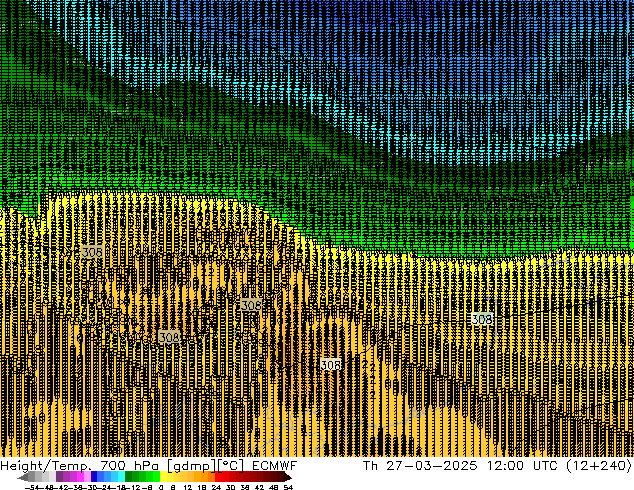
Task: Click the date "27-03-2025"
Action: [431, 465]
